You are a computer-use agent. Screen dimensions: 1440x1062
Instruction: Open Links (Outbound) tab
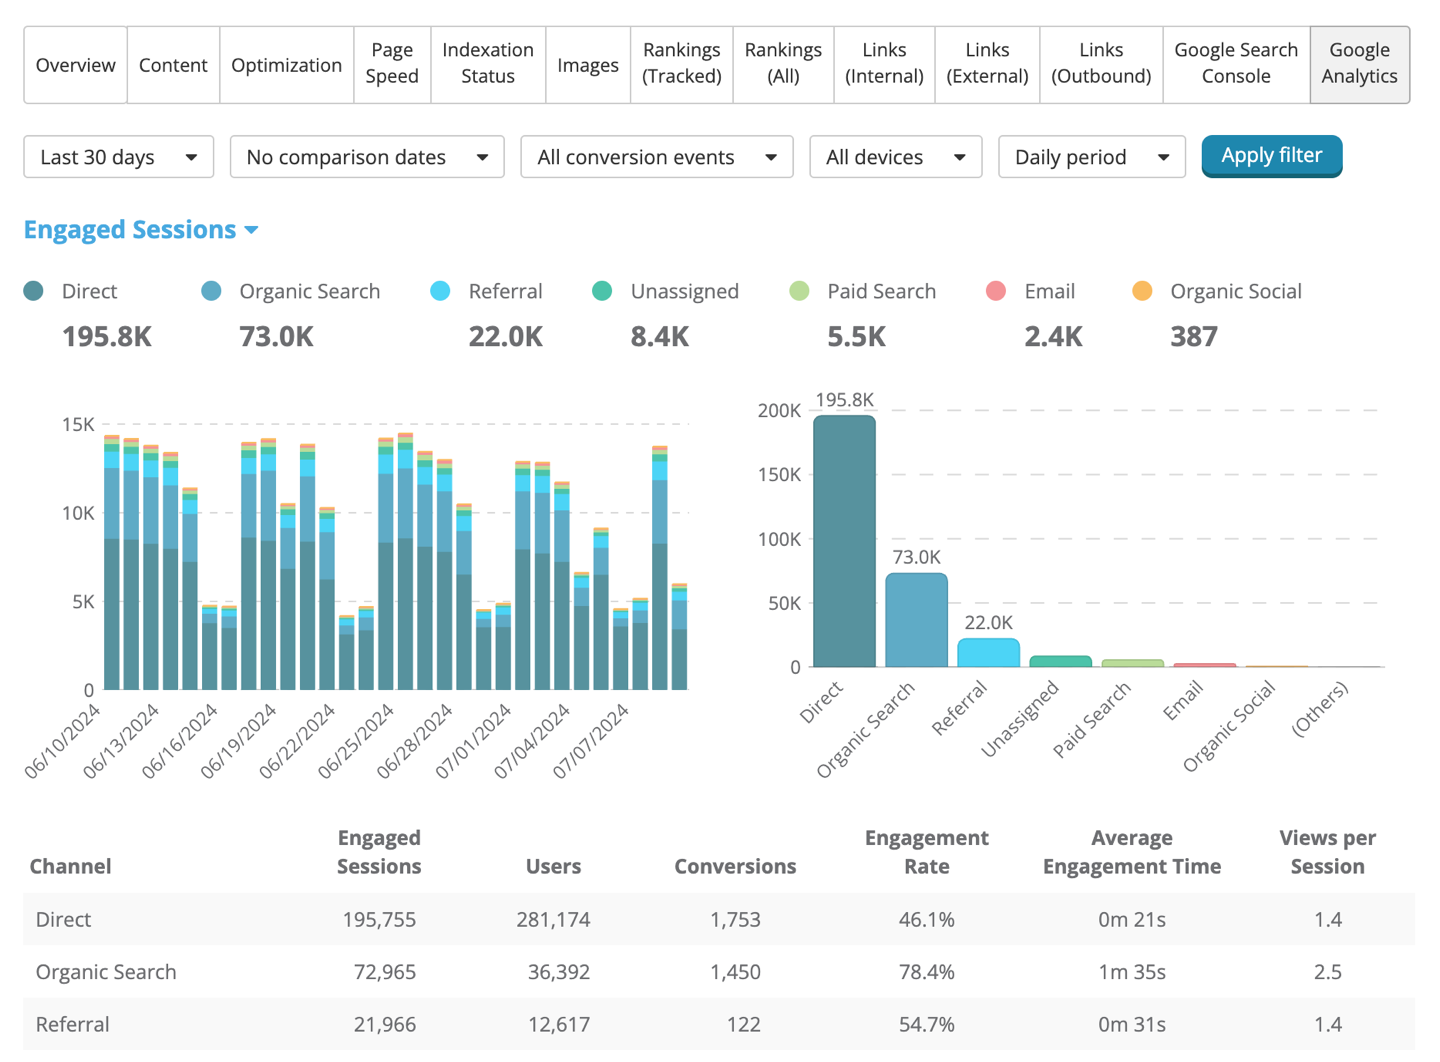tap(1101, 65)
